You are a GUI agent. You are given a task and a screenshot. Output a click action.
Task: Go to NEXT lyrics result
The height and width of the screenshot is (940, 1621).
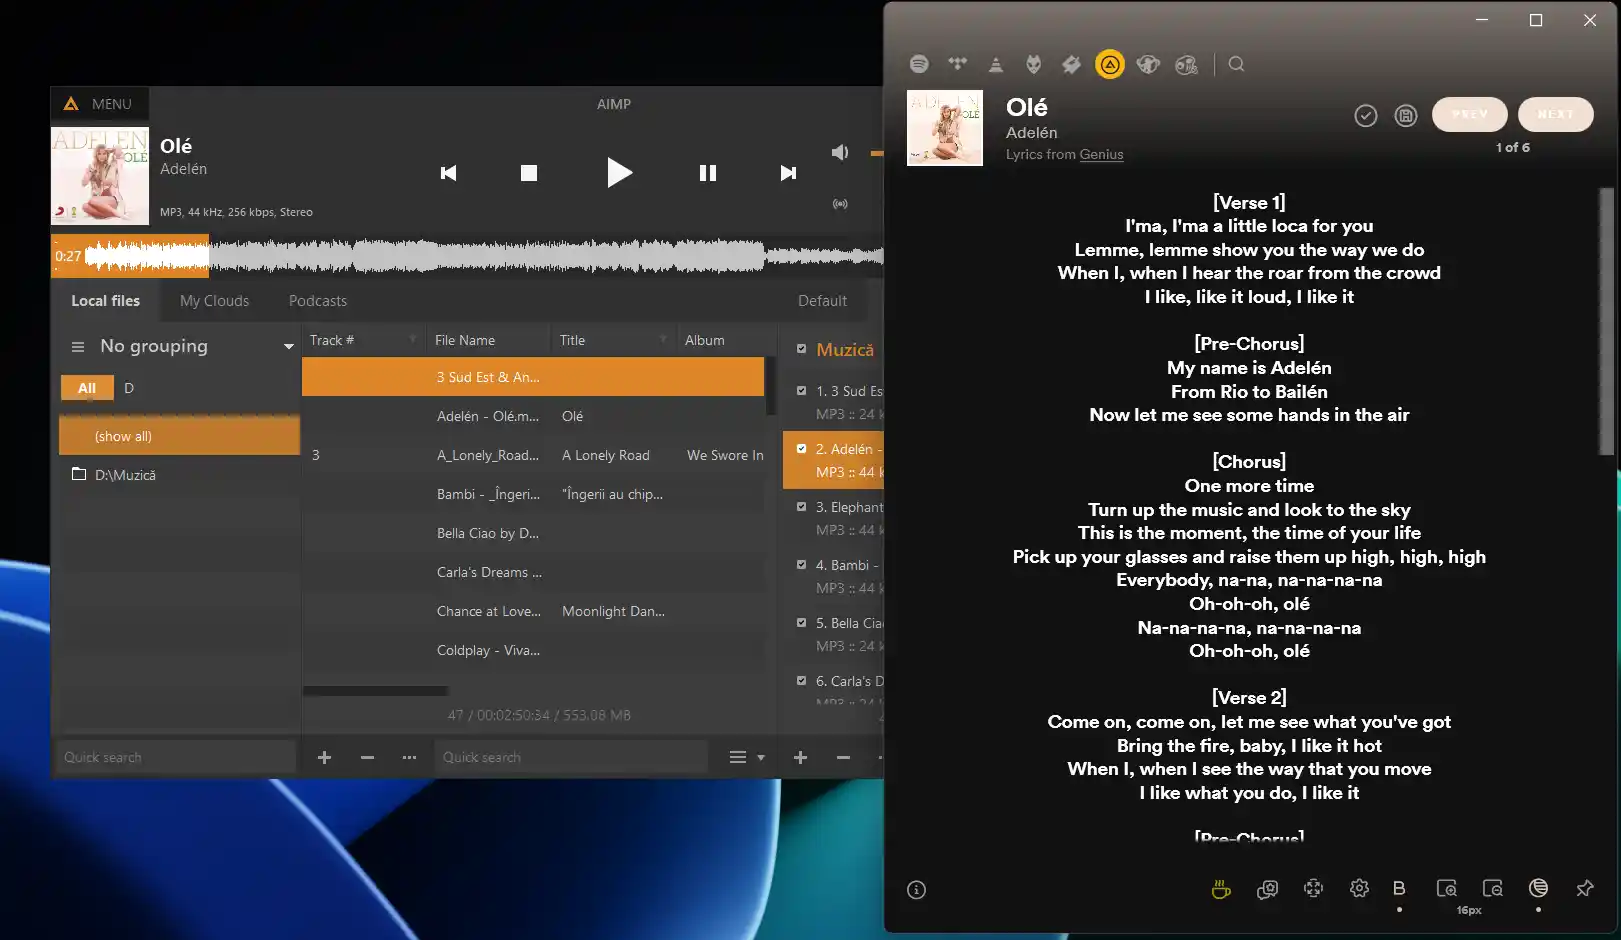[x=1555, y=114]
